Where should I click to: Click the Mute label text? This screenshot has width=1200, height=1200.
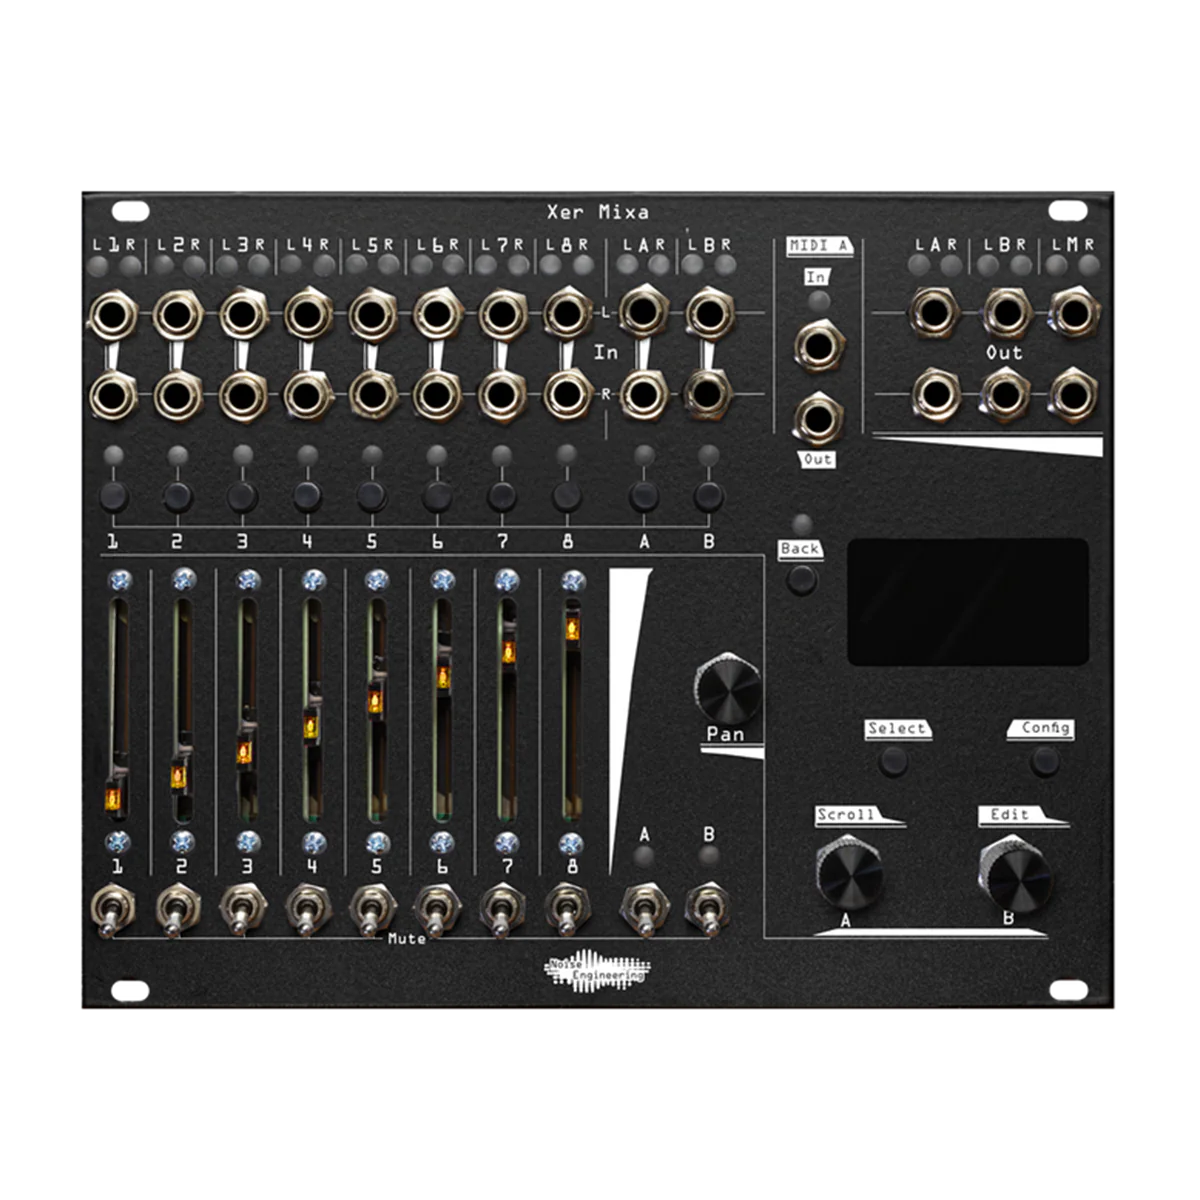pos(407,939)
